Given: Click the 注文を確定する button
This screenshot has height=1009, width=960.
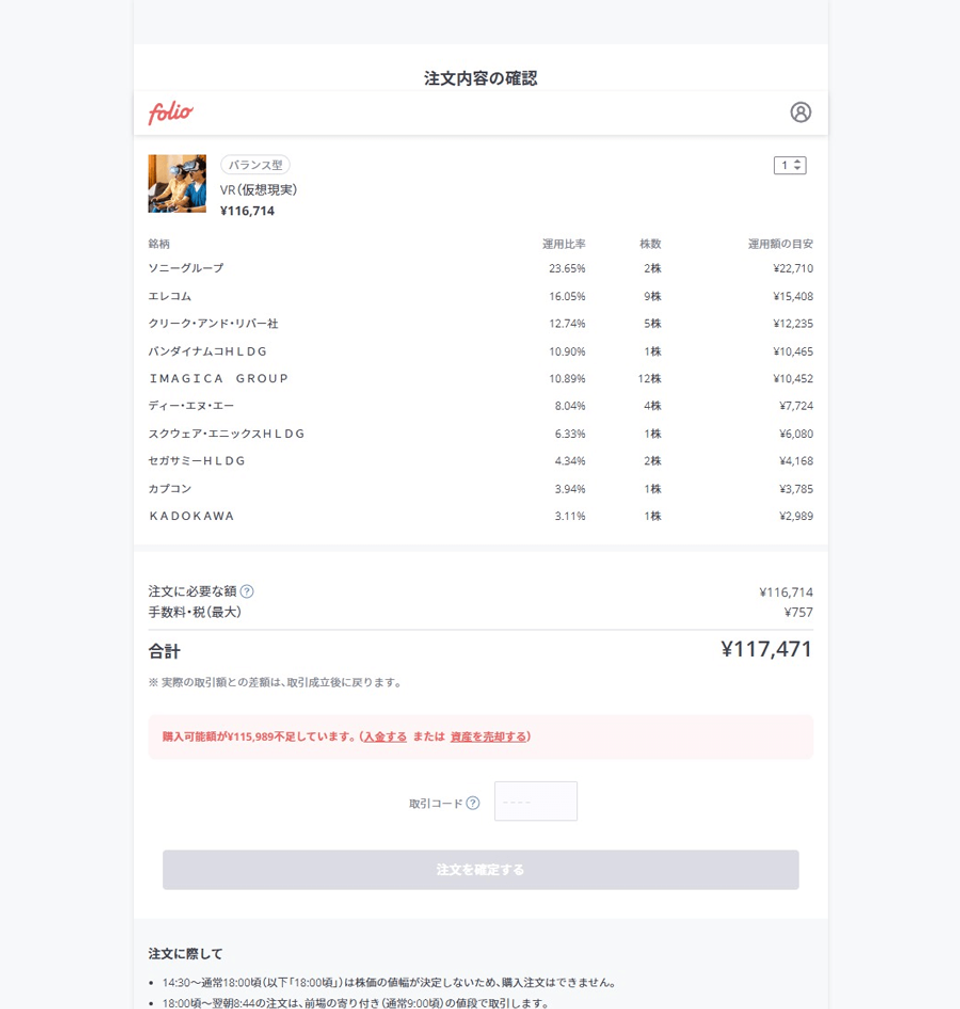Looking at the screenshot, I should [x=481, y=870].
